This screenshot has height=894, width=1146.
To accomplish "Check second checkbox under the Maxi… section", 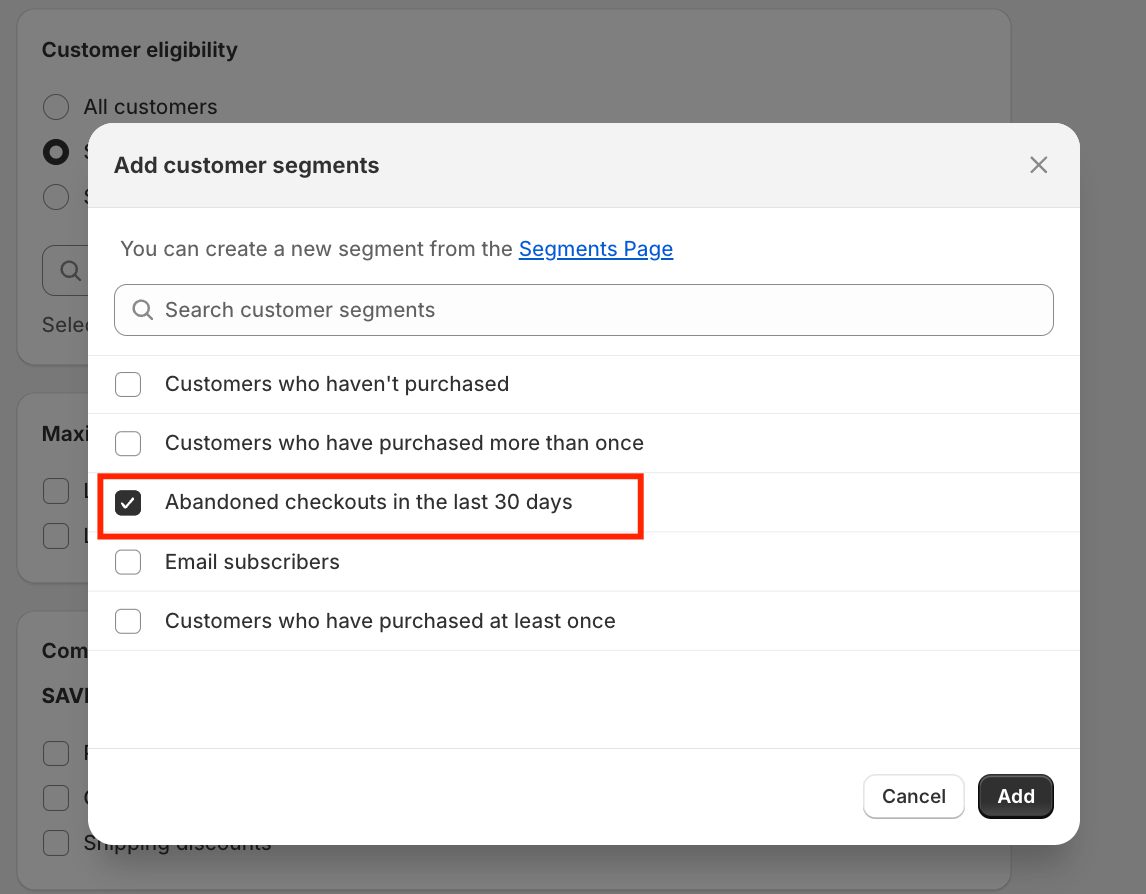I will (x=56, y=536).
